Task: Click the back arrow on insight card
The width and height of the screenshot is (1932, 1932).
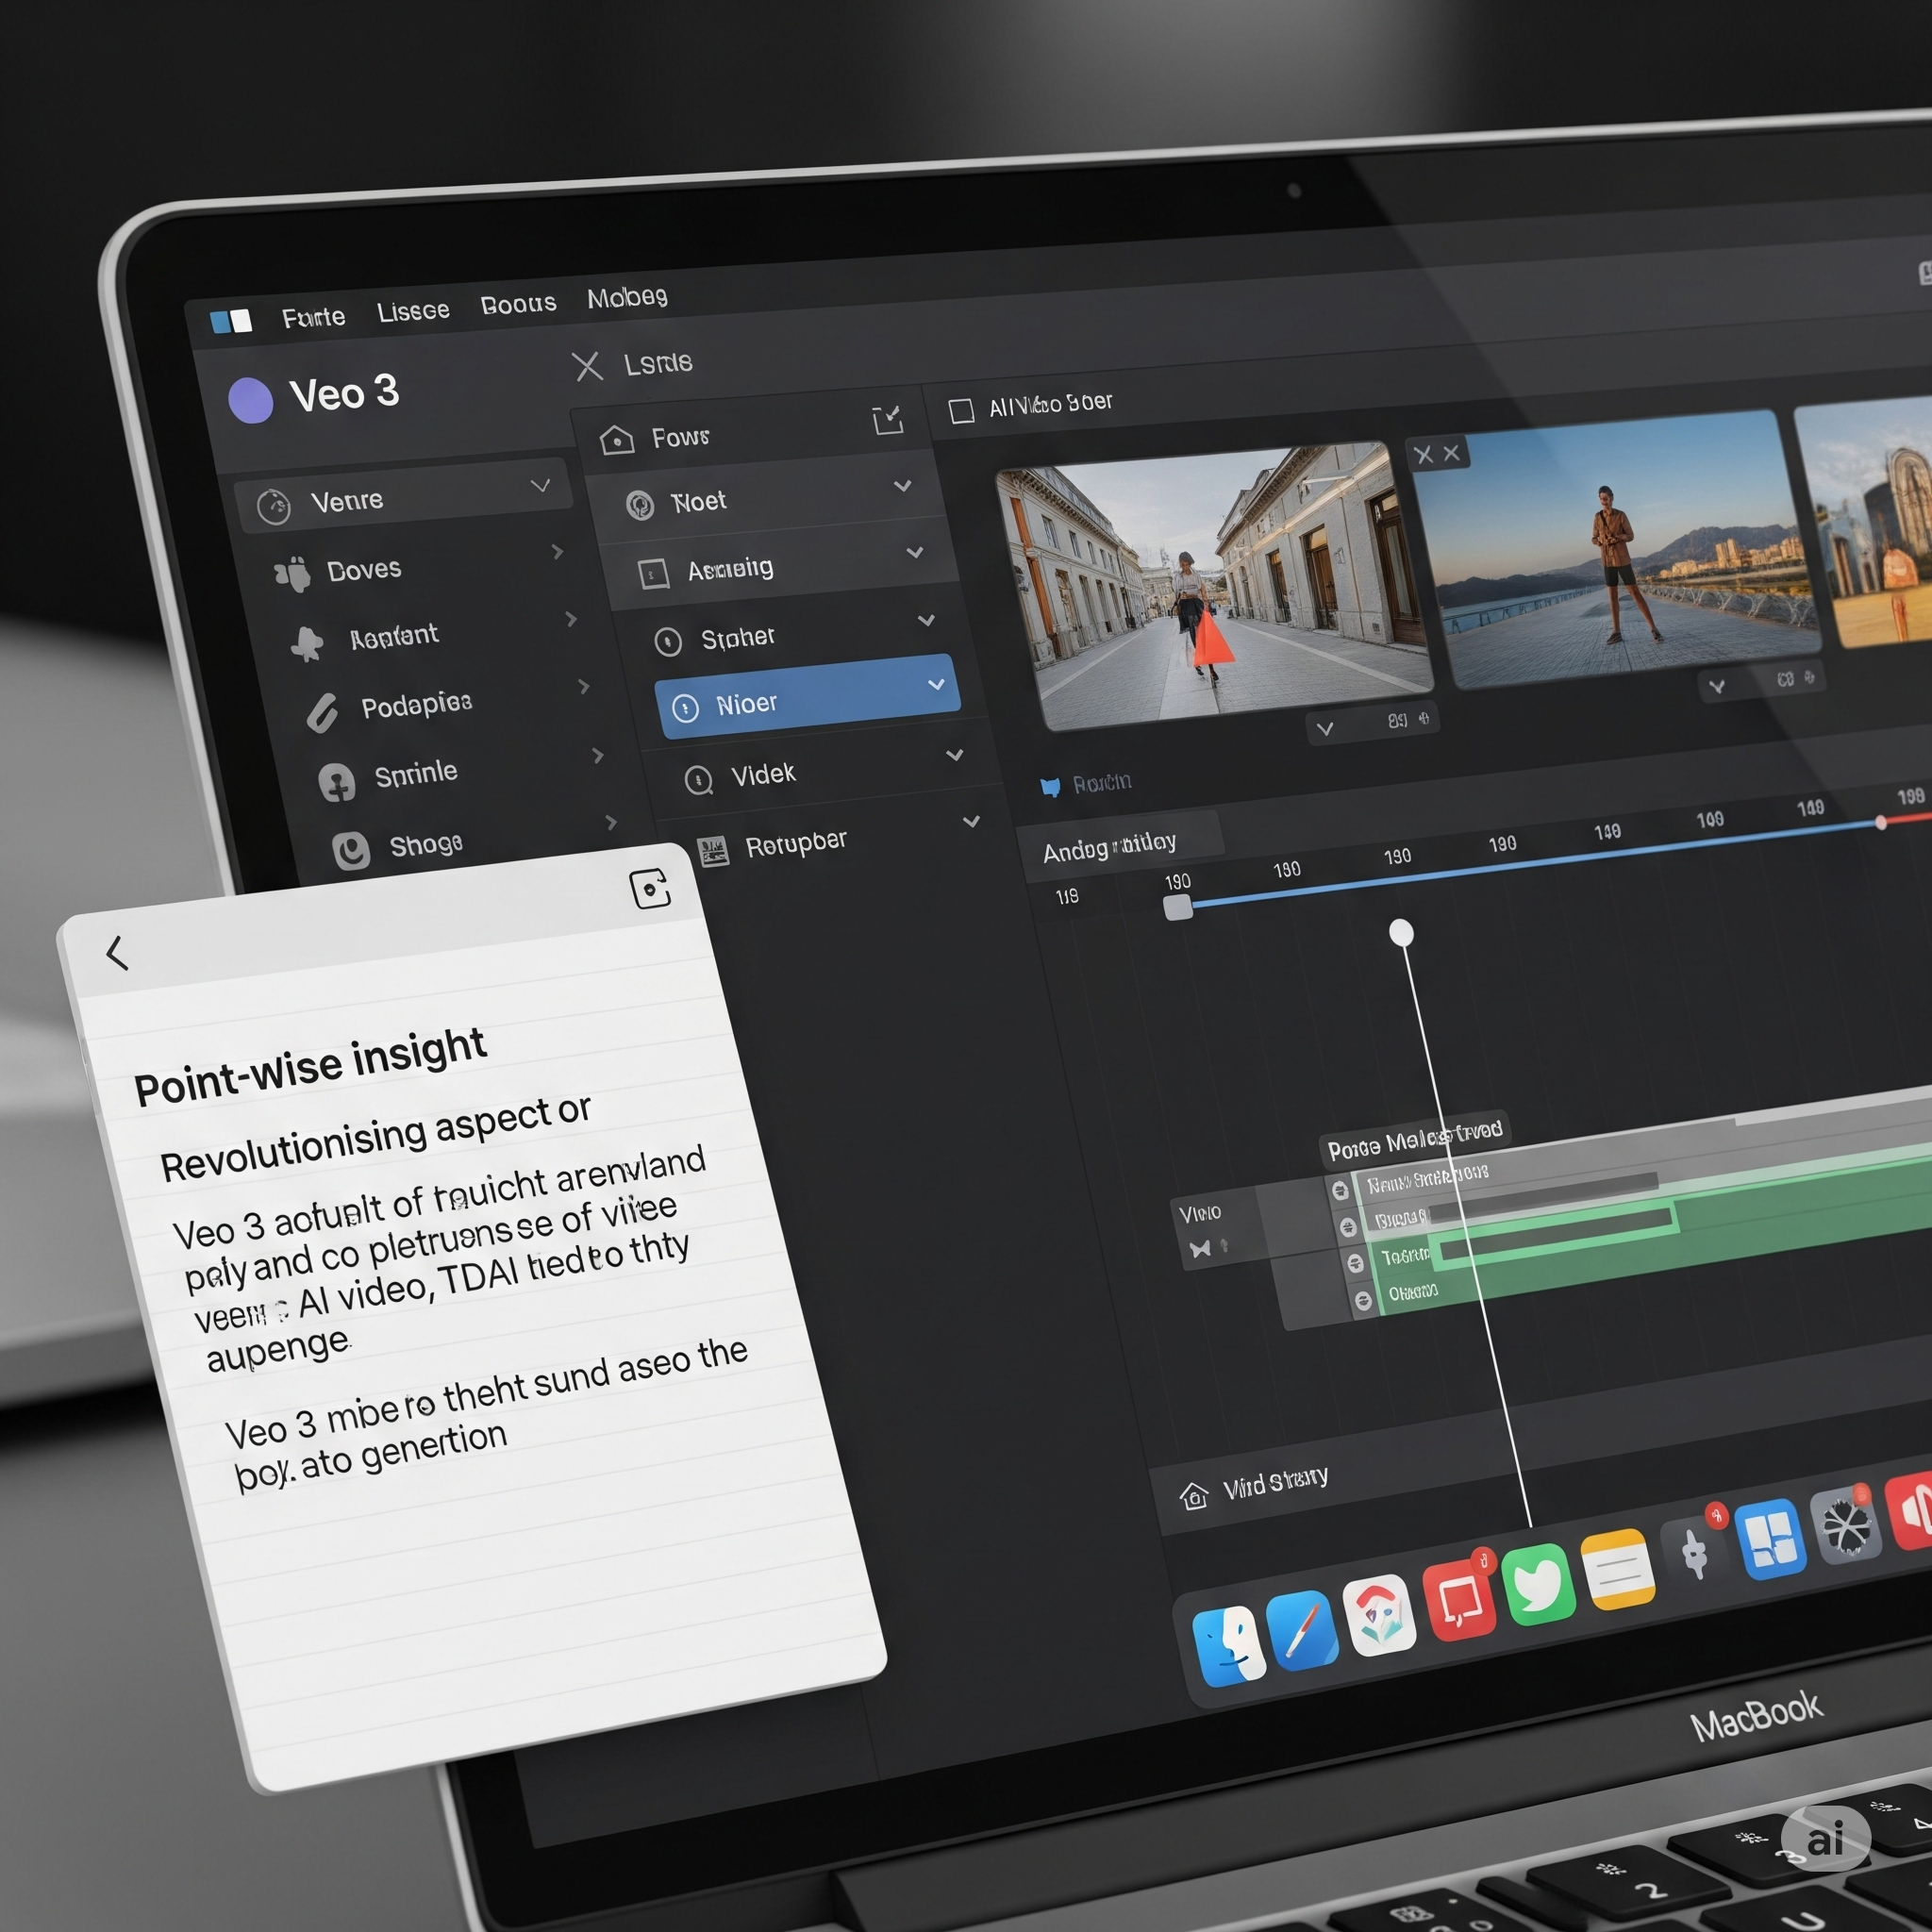Action: click(x=118, y=953)
